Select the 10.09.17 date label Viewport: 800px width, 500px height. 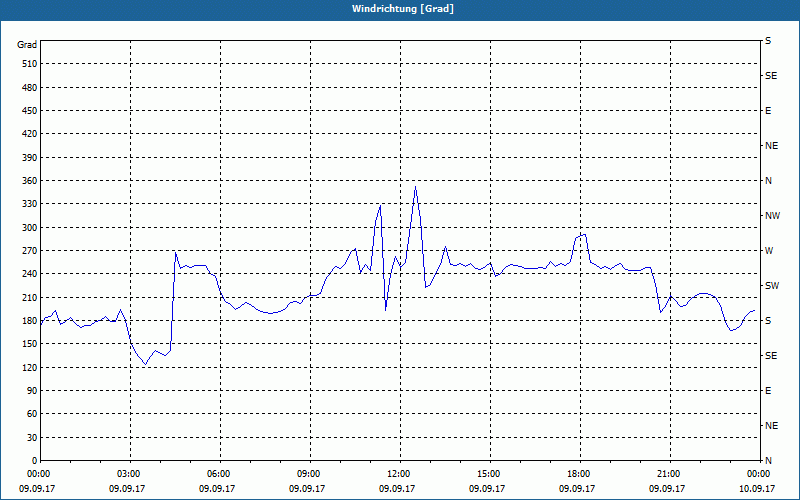coord(757,489)
